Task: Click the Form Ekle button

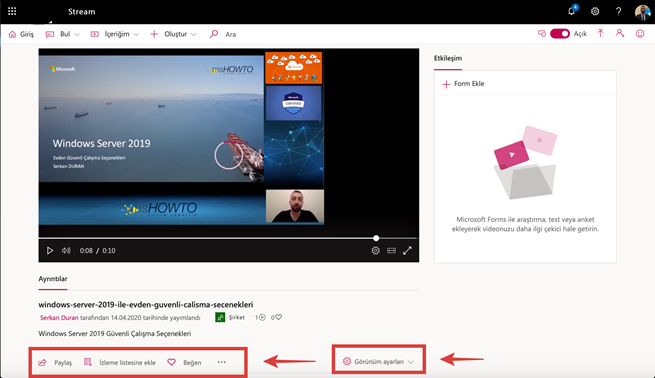Action: [463, 84]
